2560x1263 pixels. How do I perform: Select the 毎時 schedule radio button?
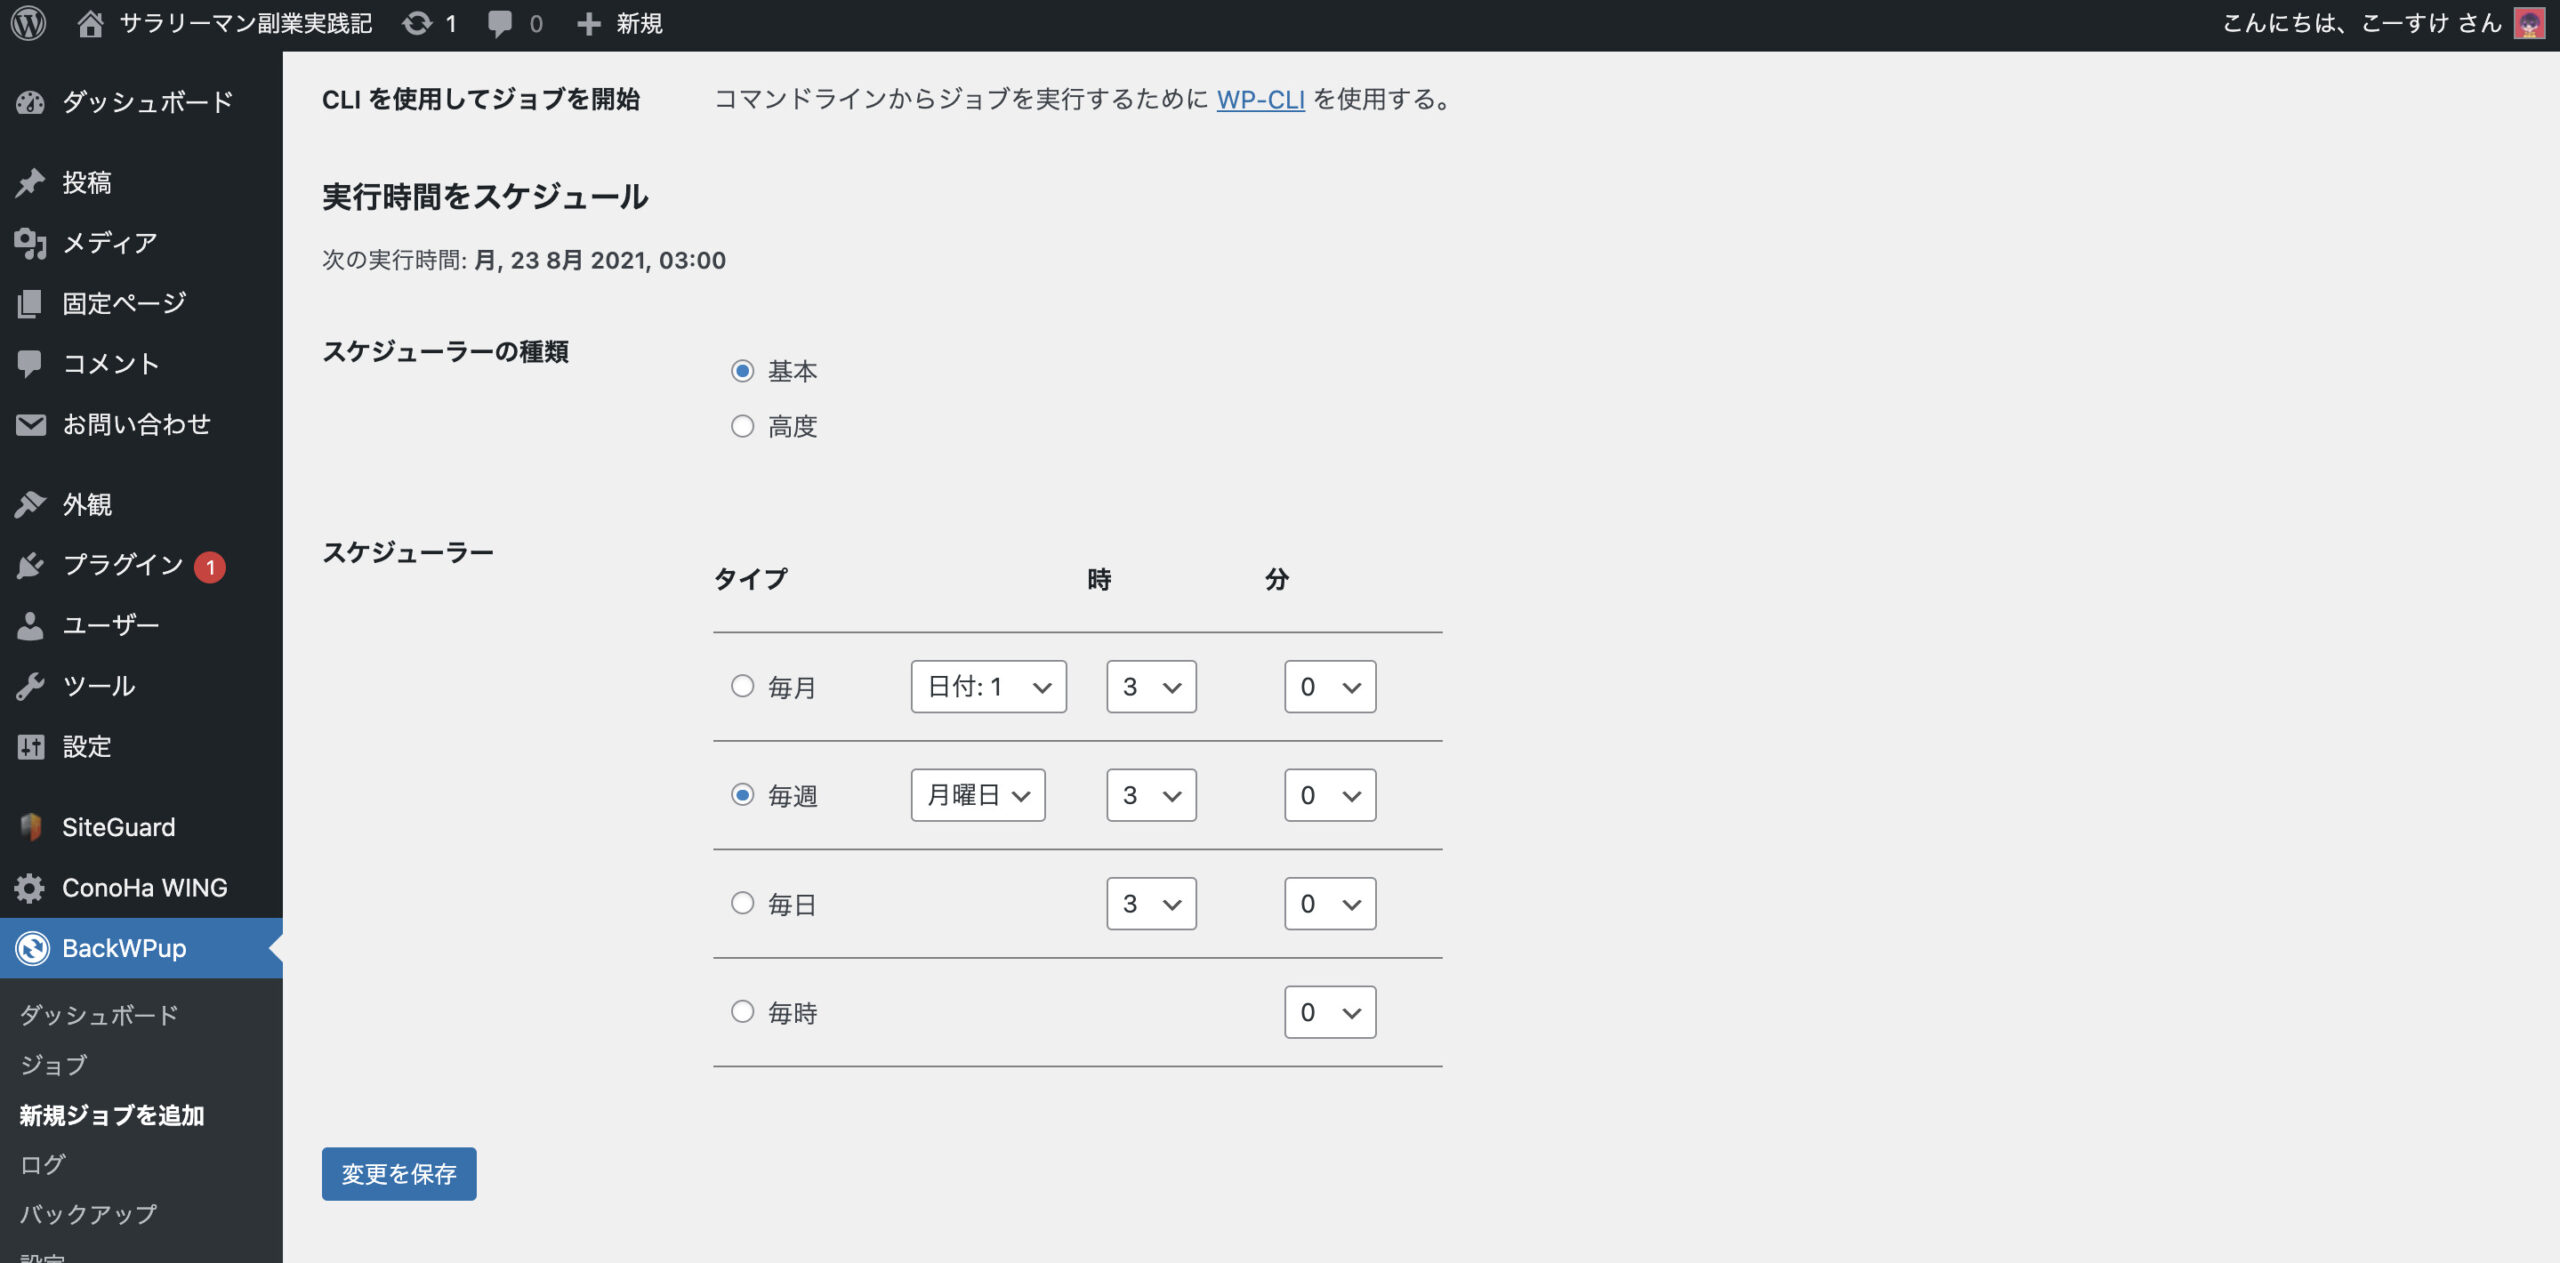[742, 1011]
